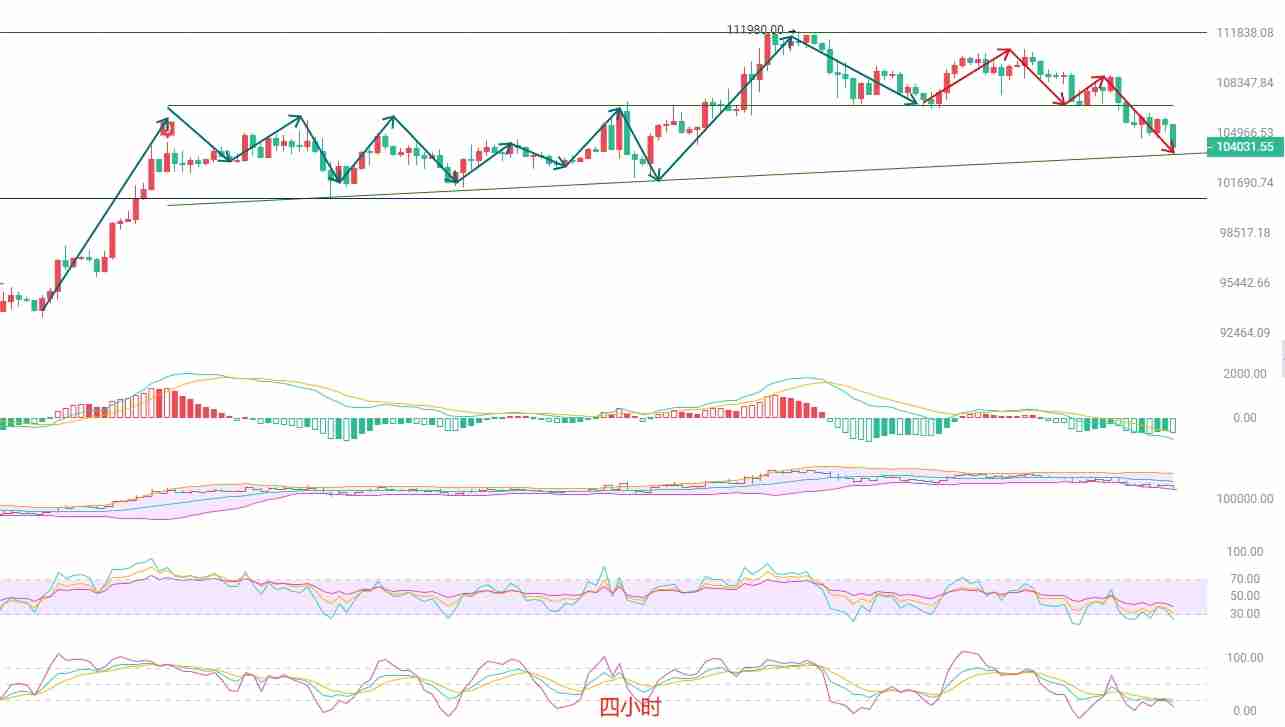1285x727 pixels.
Task: Click the MACD 2000.00 scale label
Action: (1245, 374)
